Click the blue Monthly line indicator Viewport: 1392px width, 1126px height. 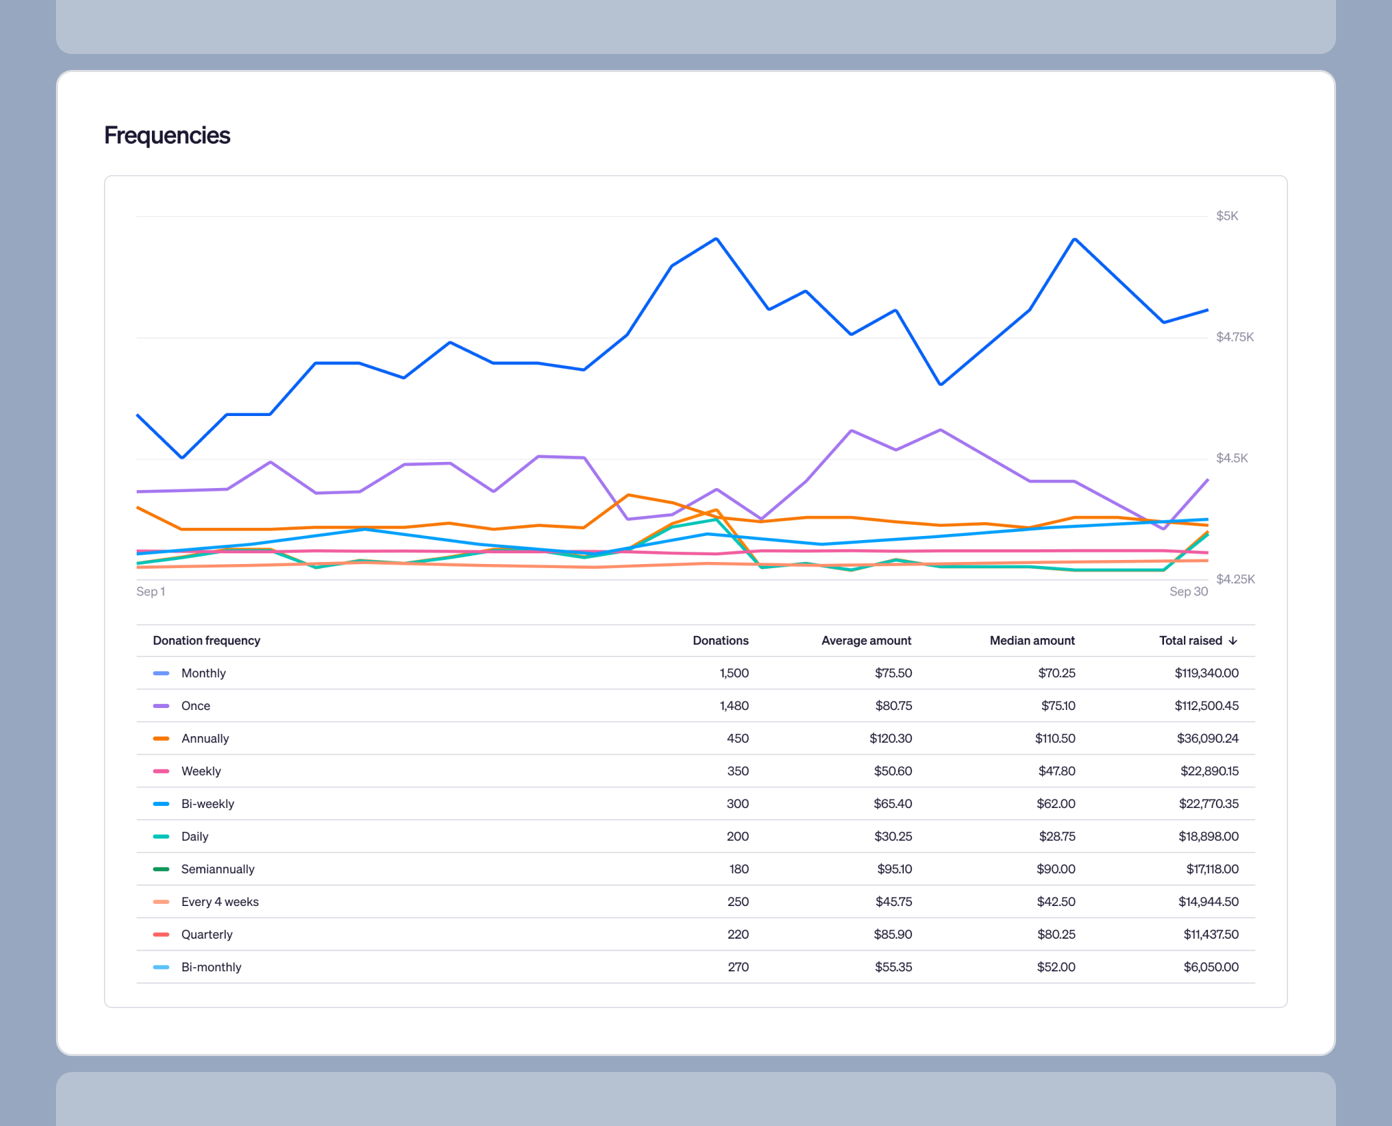(x=162, y=673)
